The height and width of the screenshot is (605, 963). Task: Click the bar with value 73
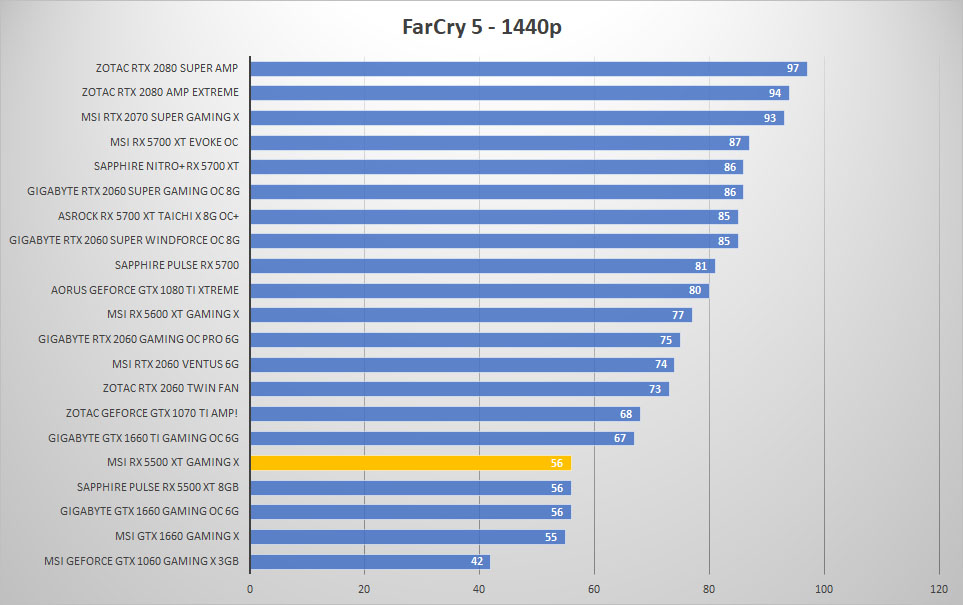460,389
